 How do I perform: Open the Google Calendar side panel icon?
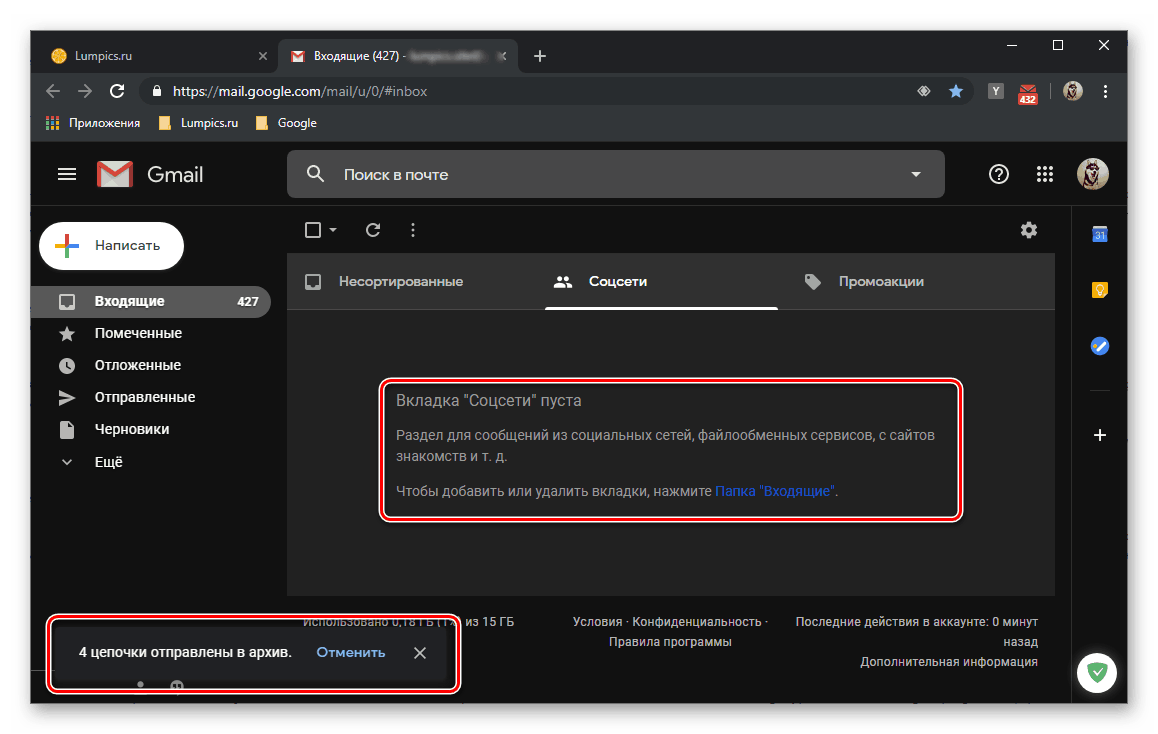click(x=1100, y=234)
